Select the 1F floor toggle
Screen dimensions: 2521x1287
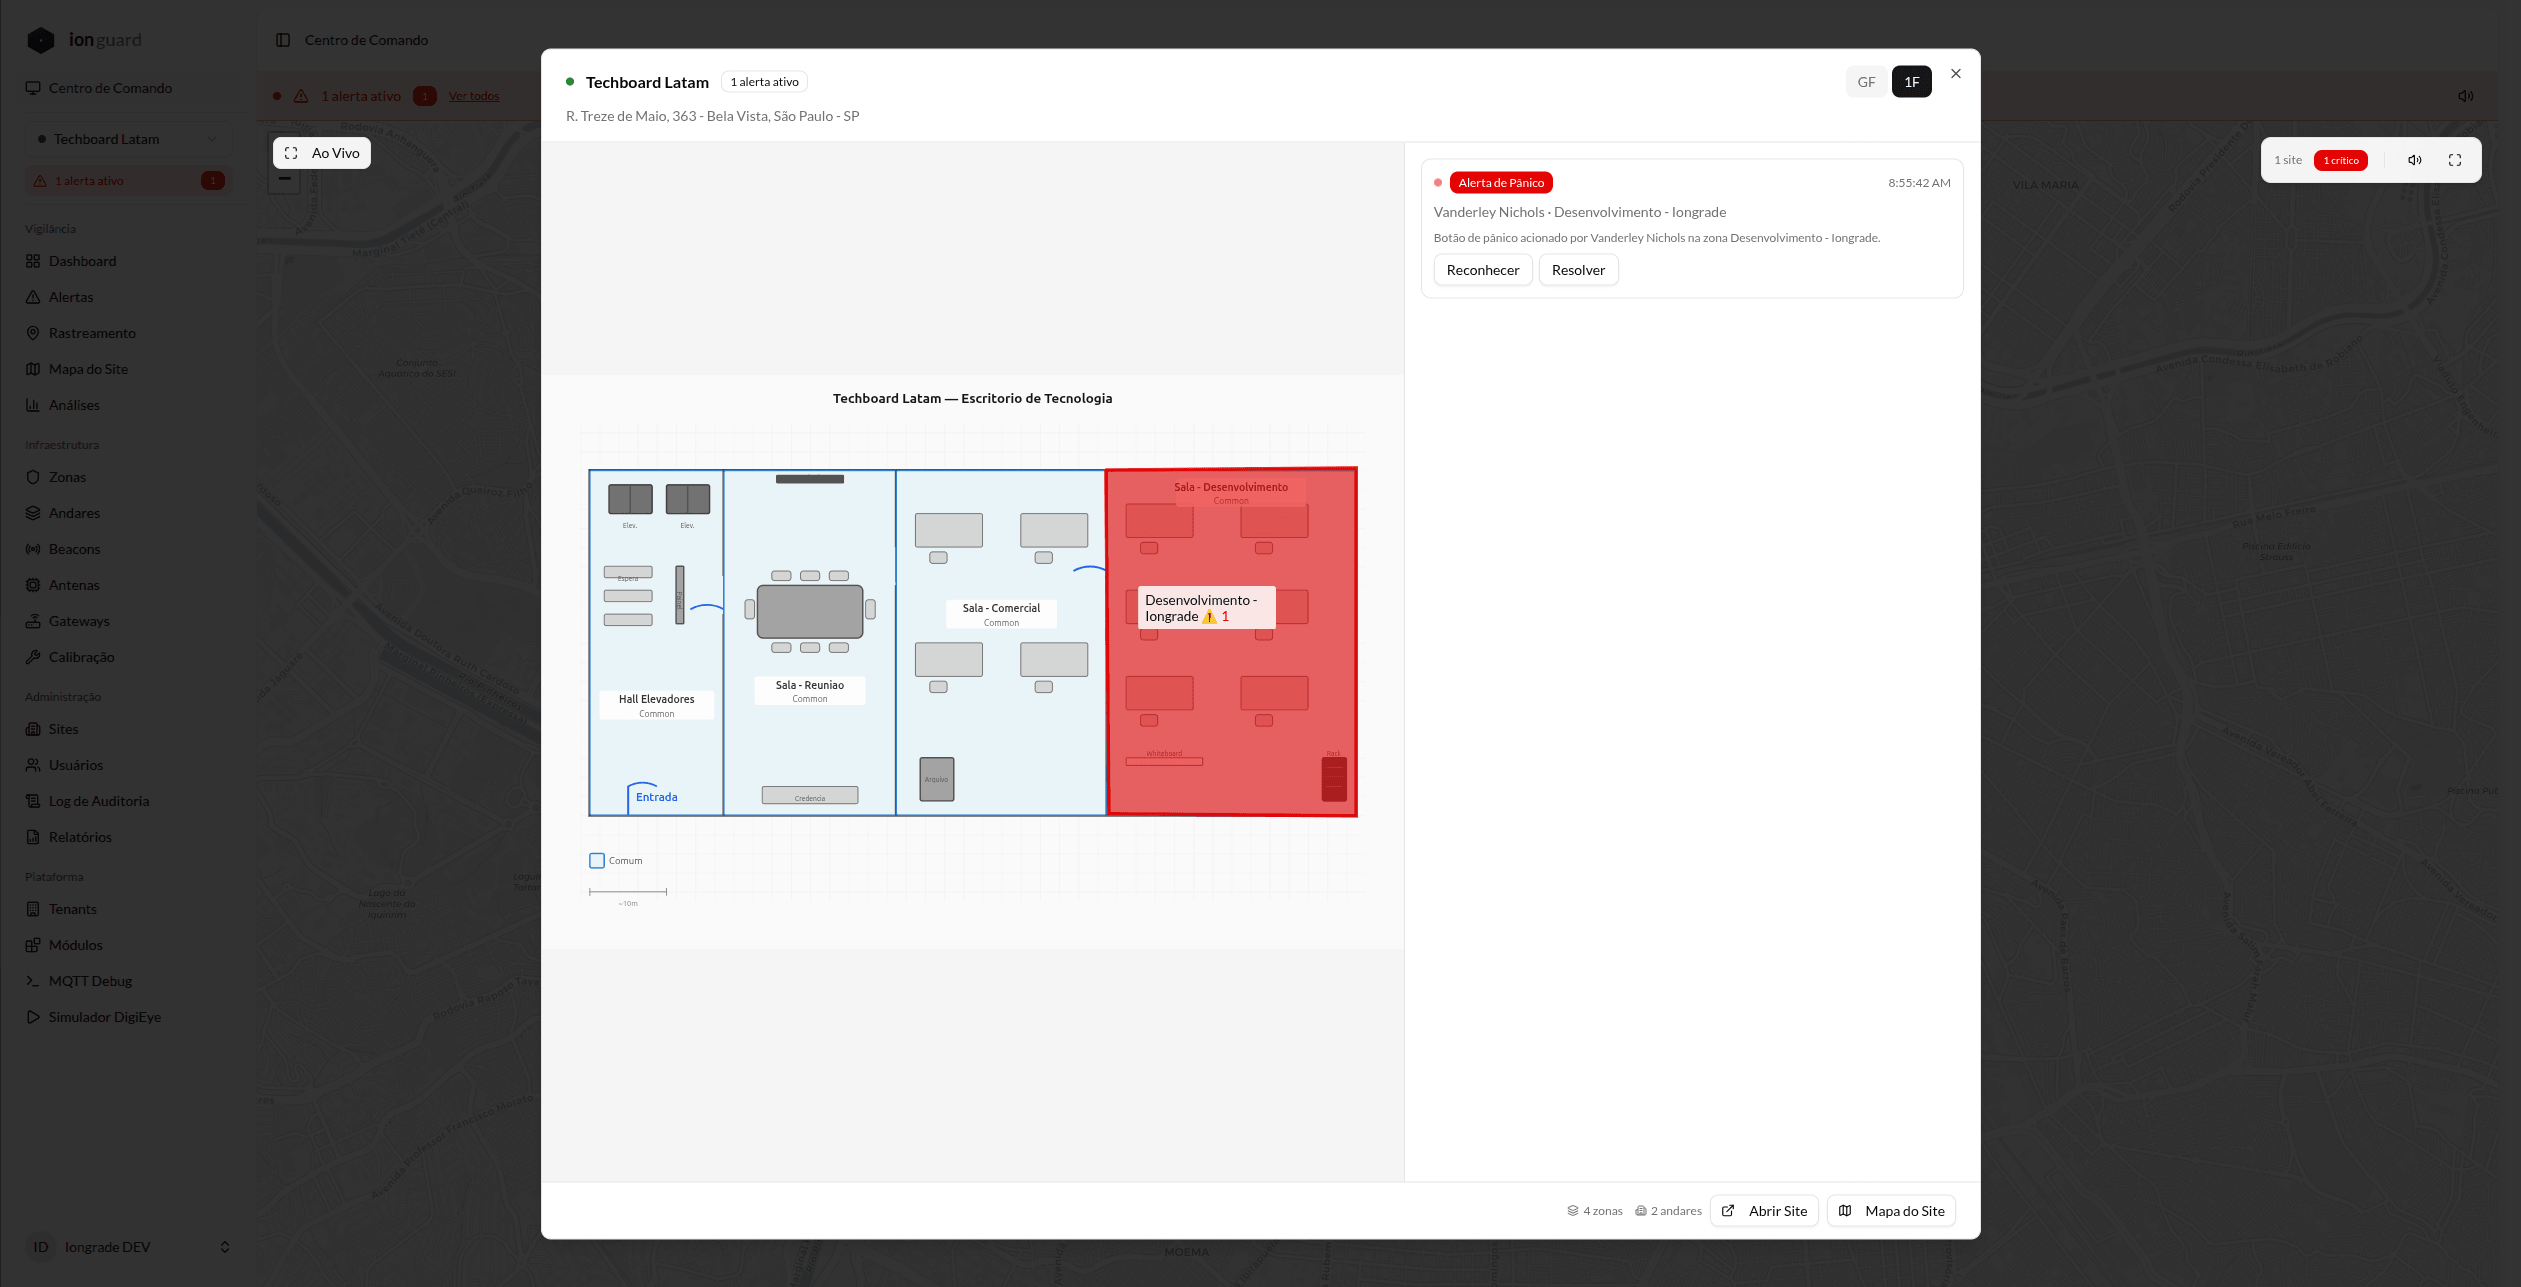1911,82
